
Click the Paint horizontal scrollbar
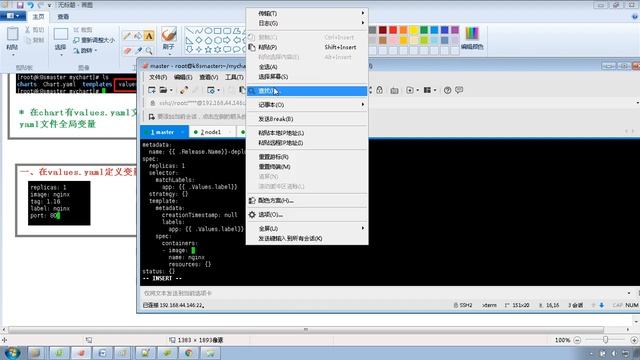tap(305, 329)
